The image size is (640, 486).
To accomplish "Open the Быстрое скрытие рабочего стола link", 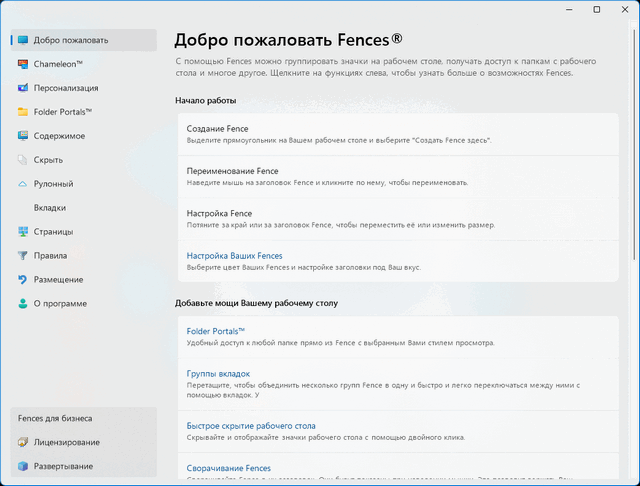I will (x=251, y=426).
